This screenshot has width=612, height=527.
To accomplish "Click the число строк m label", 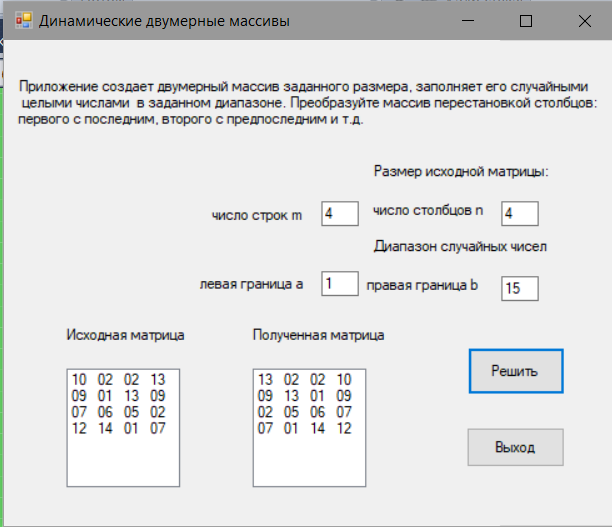I will tap(257, 215).
